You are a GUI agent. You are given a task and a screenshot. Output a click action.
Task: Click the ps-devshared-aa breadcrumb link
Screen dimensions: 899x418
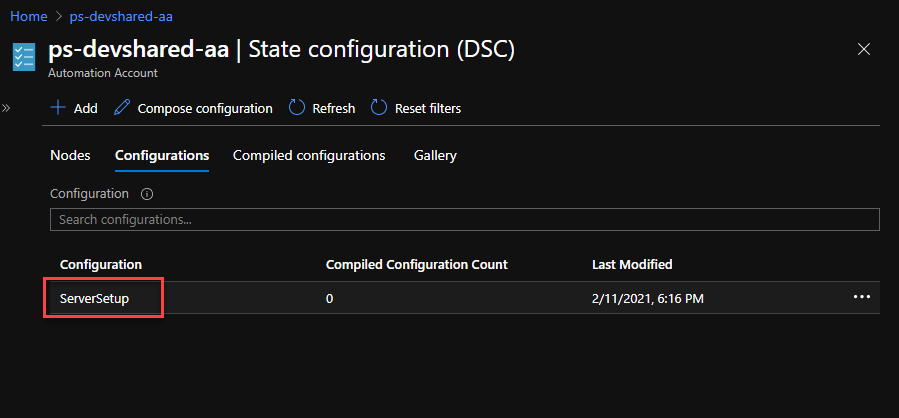click(x=121, y=17)
